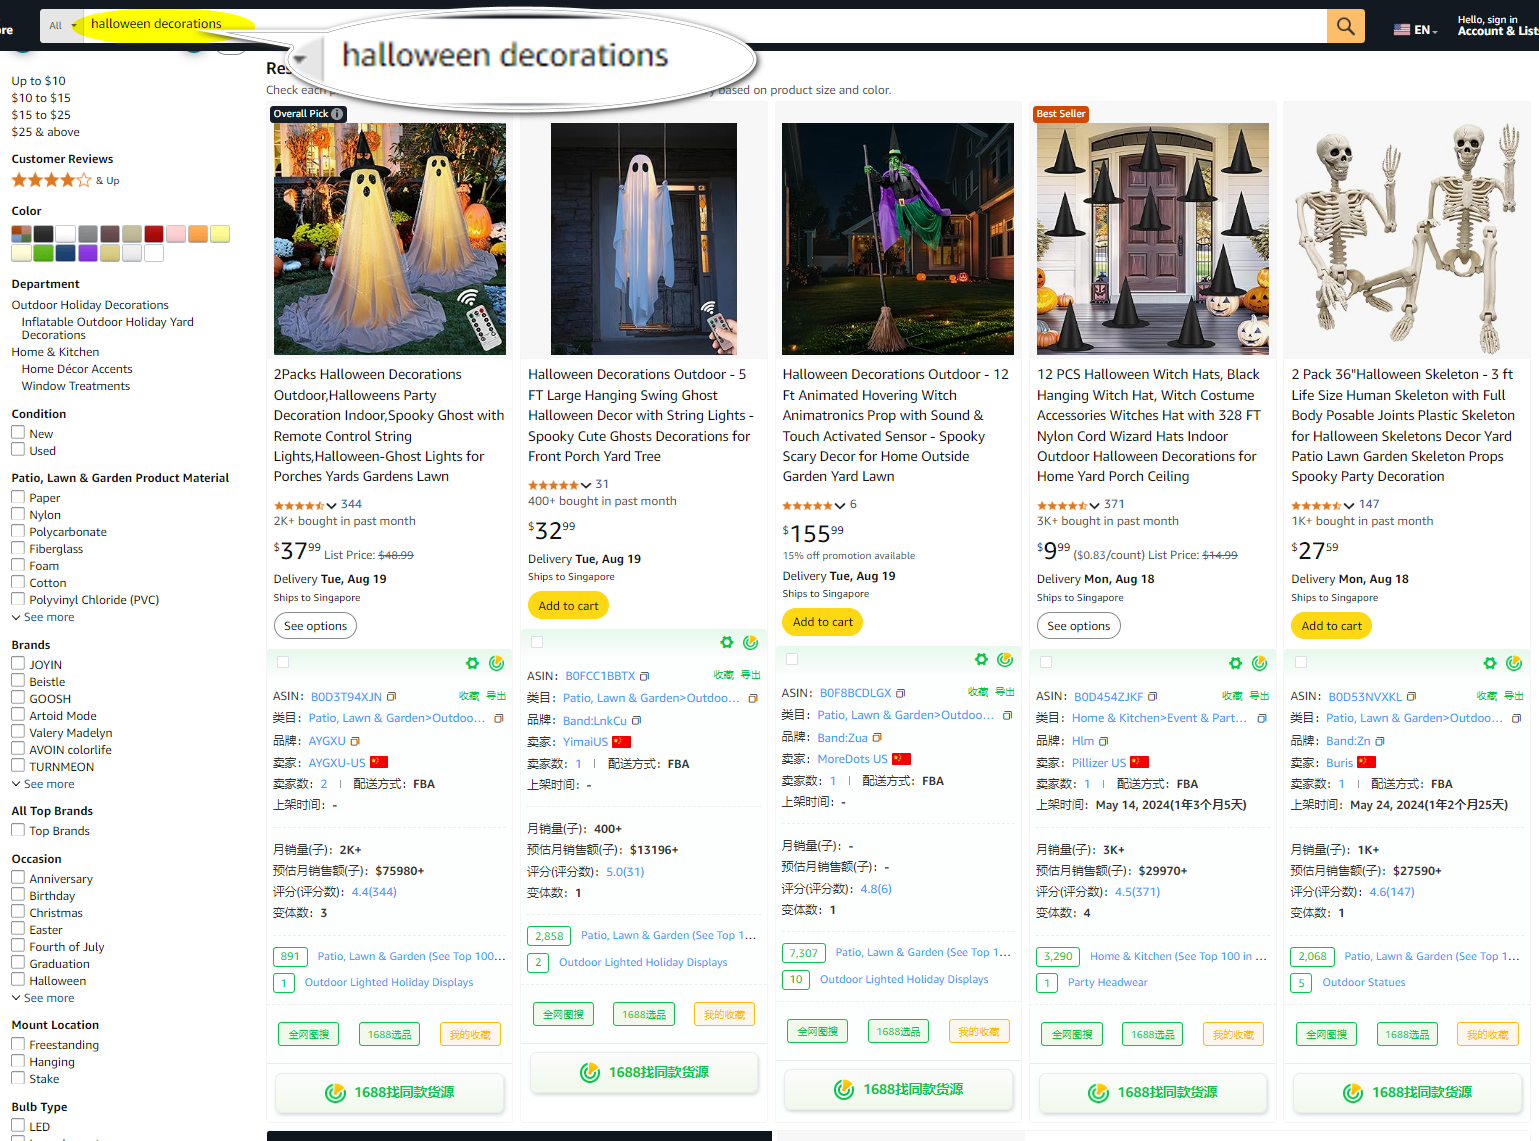
Task: Check the Used condition checkbox
Action: click(x=18, y=449)
